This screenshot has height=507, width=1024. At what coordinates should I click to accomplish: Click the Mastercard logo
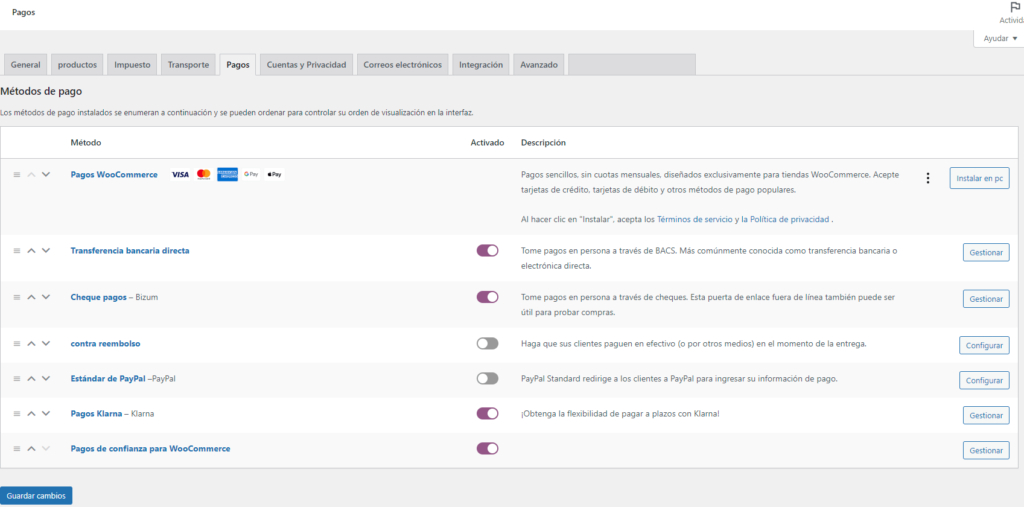pyautogui.click(x=204, y=174)
